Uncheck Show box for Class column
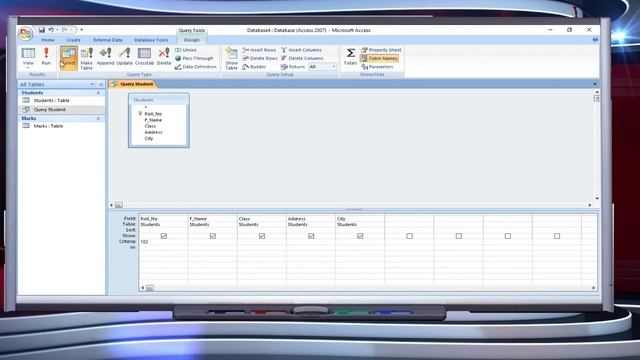 [262, 236]
